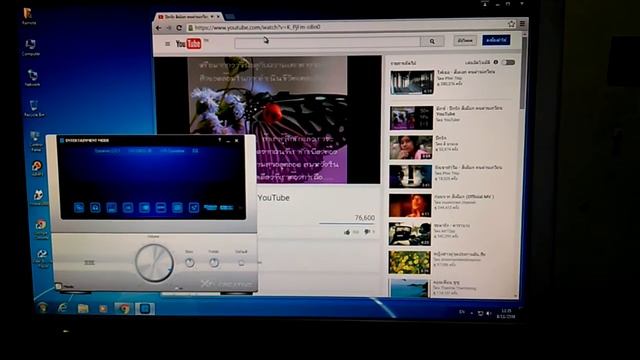Click the fourth icon in Entertainment Mode icon row
The width and height of the screenshot is (640, 360).
[x=128, y=208]
